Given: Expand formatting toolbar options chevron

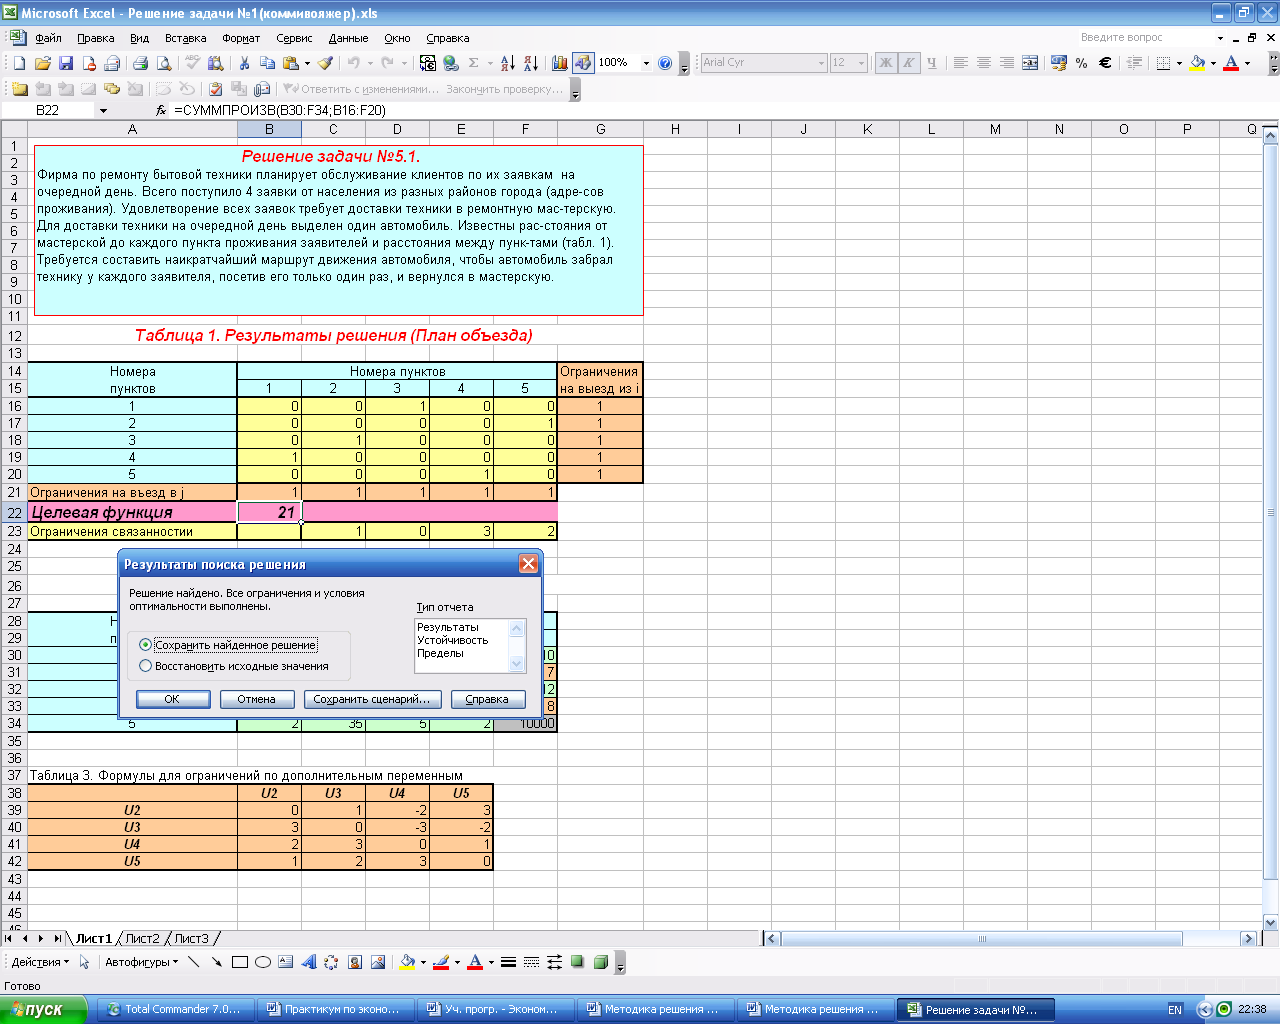Looking at the screenshot, I should point(1273,63).
